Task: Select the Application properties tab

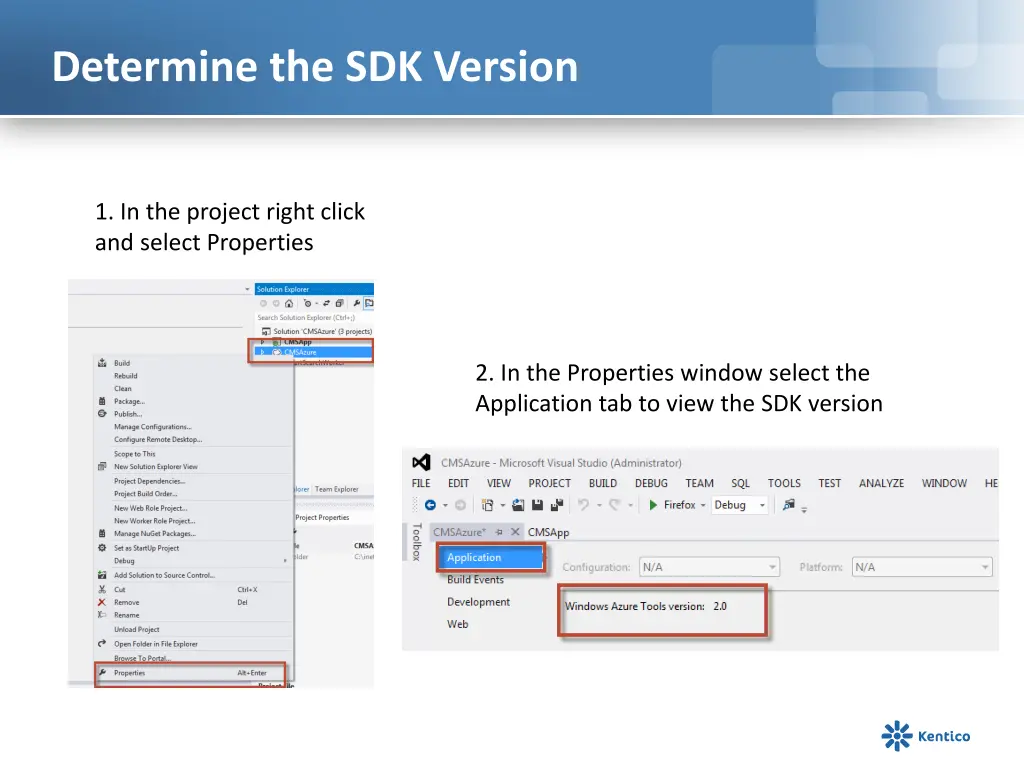Action: (490, 558)
